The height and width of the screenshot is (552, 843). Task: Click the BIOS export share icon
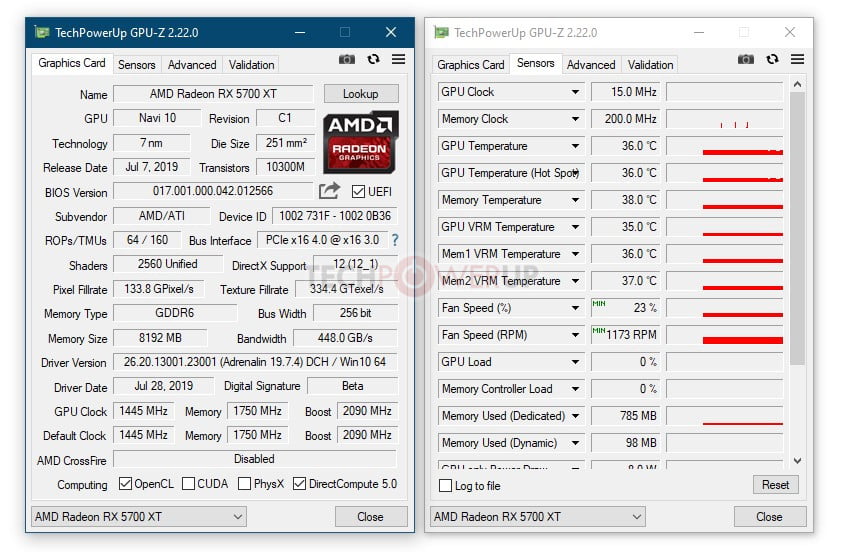tap(329, 191)
